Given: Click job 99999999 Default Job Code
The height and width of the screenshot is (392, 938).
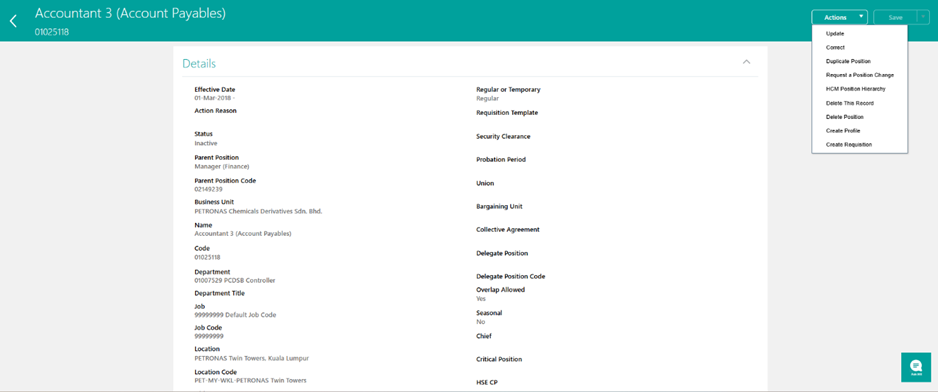Looking at the screenshot, I should click(x=235, y=315).
